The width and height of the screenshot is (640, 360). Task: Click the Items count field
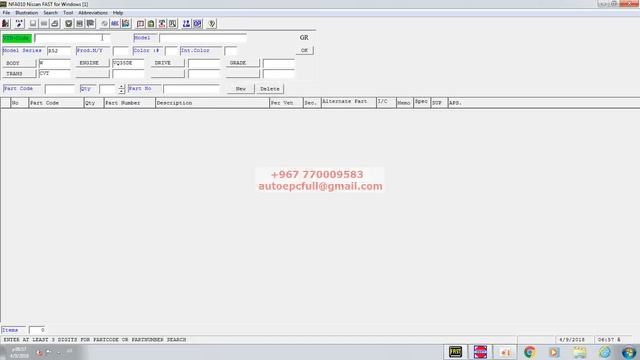click(37, 330)
